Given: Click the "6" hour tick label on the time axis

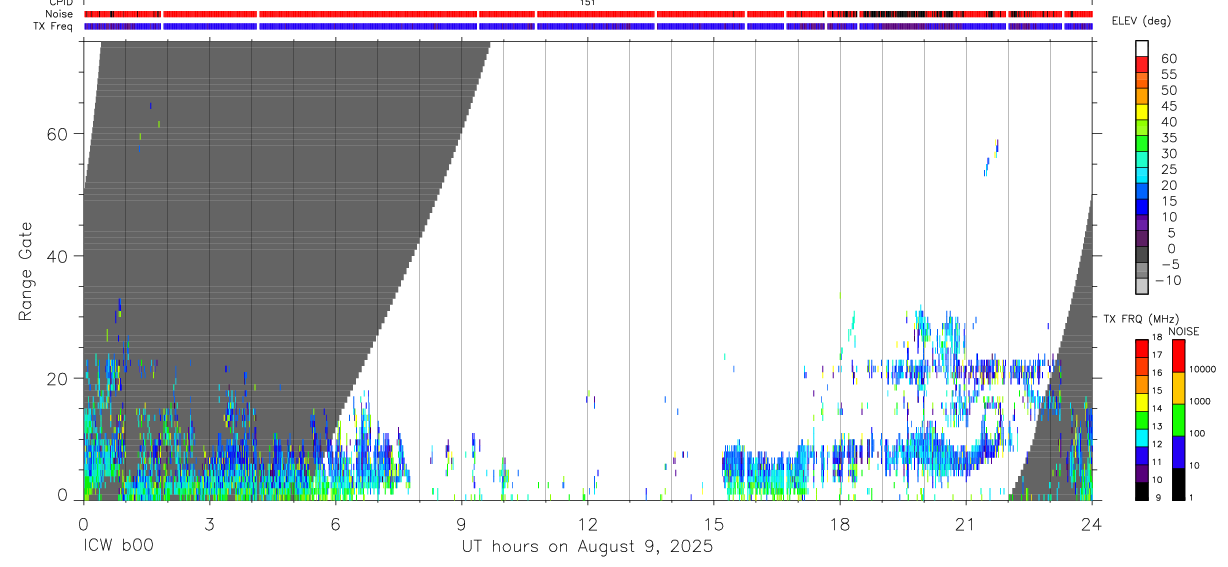Looking at the screenshot, I should pyautogui.click(x=335, y=524).
